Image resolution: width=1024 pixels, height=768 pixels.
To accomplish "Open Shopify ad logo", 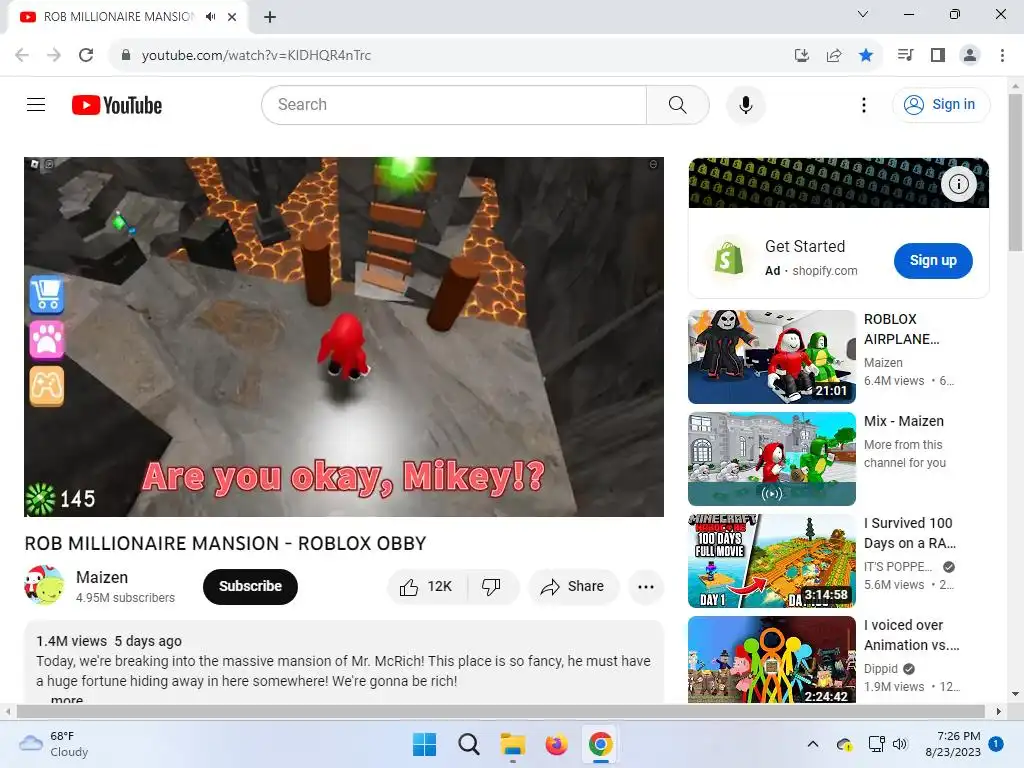I will 728,259.
